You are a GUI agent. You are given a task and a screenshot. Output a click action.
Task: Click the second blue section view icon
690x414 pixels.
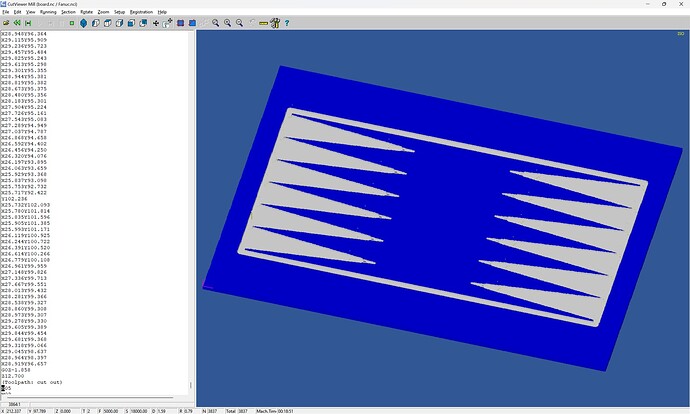(x=192, y=23)
